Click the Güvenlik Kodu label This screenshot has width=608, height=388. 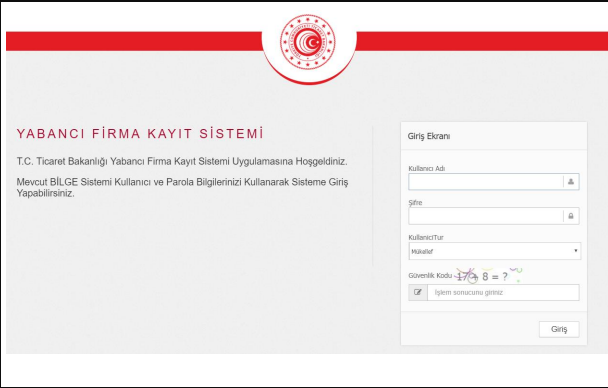430,276
